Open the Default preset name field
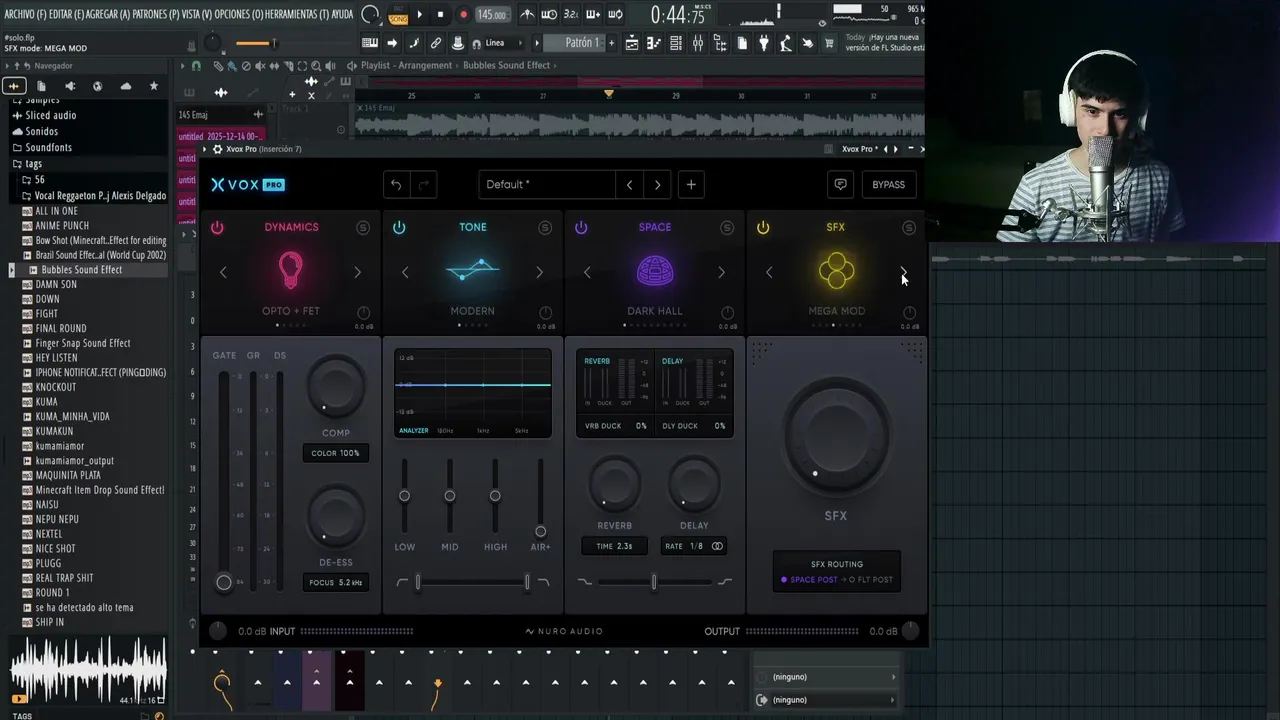This screenshot has height=720, width=1280. [x=546, y=185]
